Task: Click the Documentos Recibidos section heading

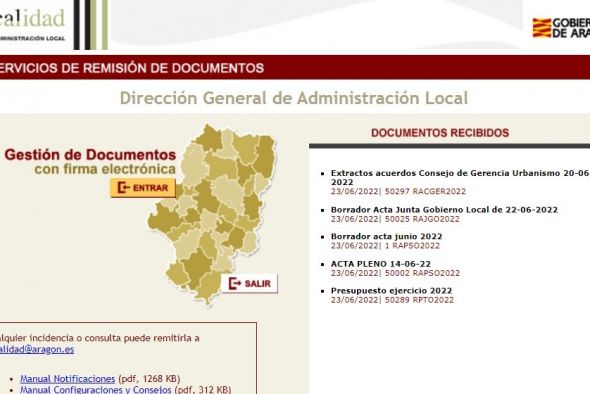Action: (440, 133)
